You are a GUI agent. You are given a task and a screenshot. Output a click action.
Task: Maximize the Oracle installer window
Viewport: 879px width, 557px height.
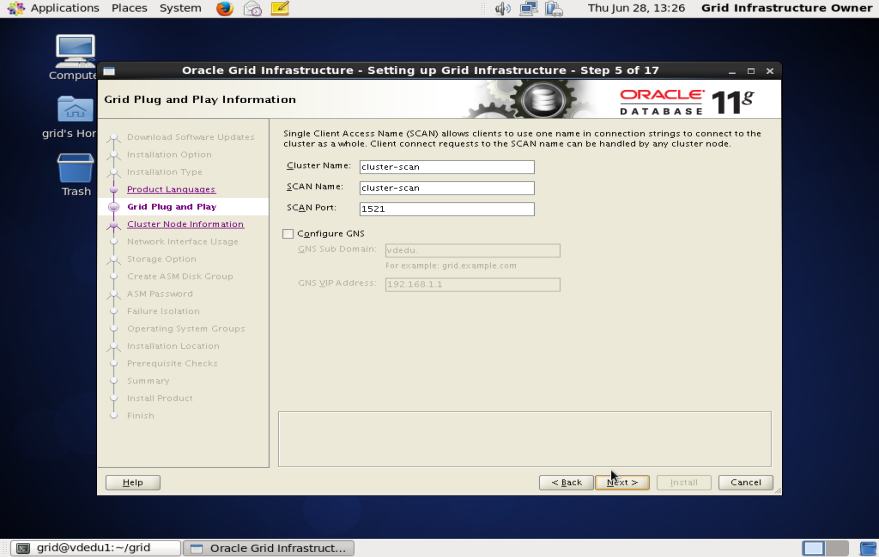[x=751, y=71]
